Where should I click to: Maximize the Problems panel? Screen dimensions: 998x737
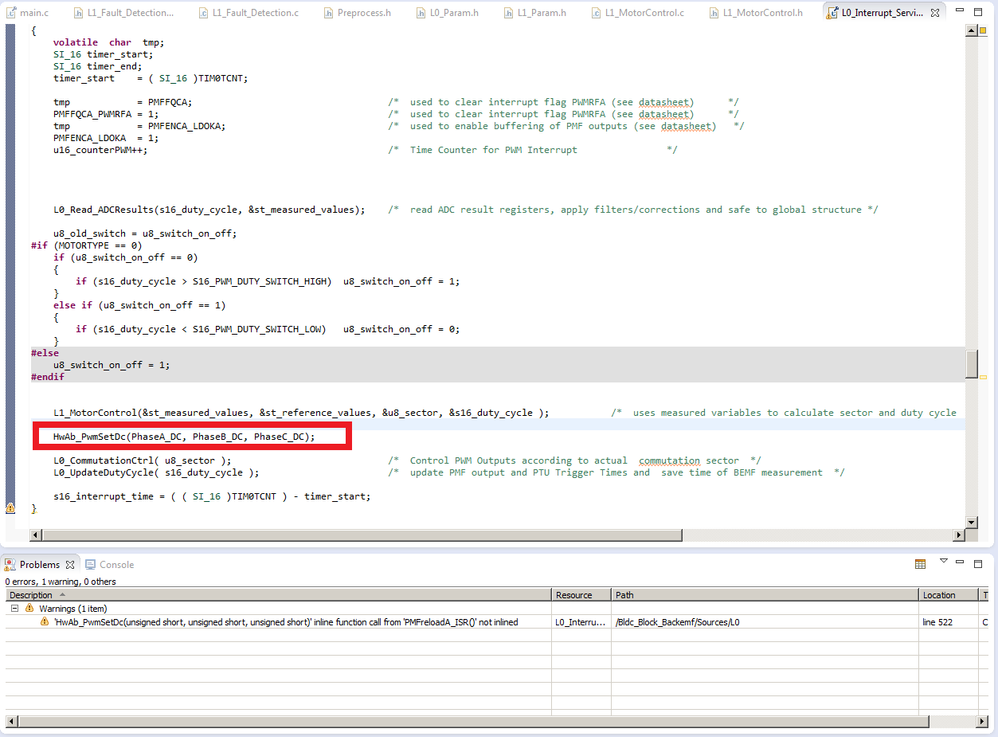[978, 563]
